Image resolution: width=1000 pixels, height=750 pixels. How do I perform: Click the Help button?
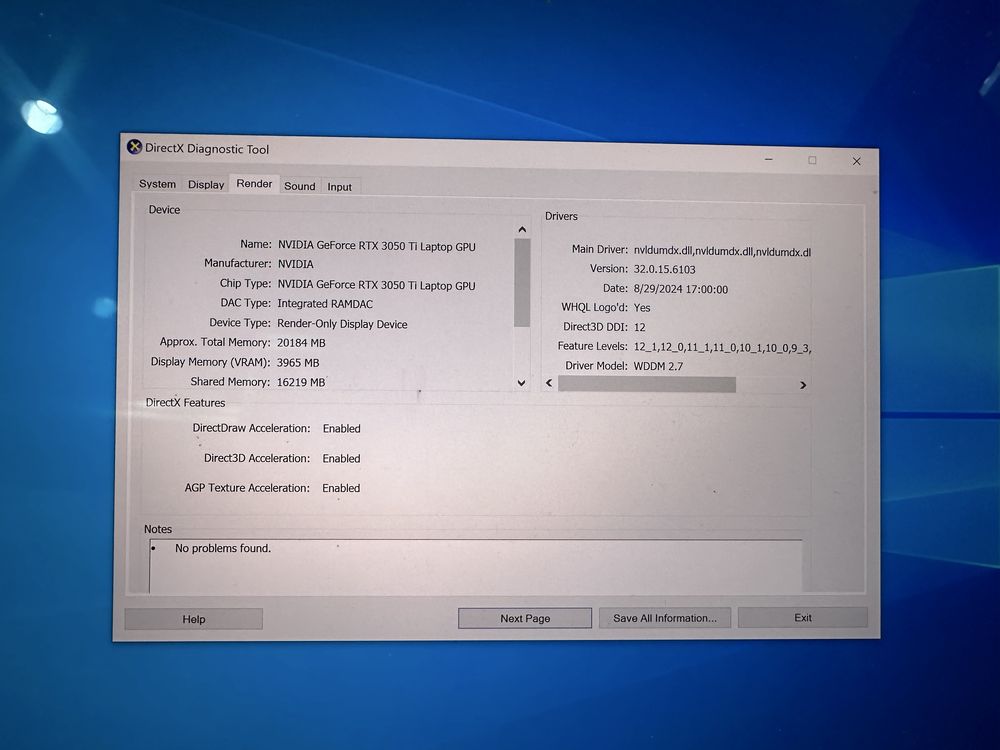click(x=194, y=619)
